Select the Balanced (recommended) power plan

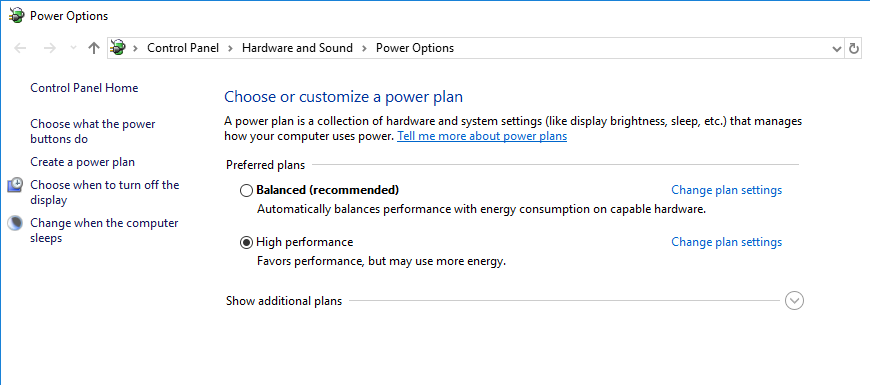coord(246,190)
